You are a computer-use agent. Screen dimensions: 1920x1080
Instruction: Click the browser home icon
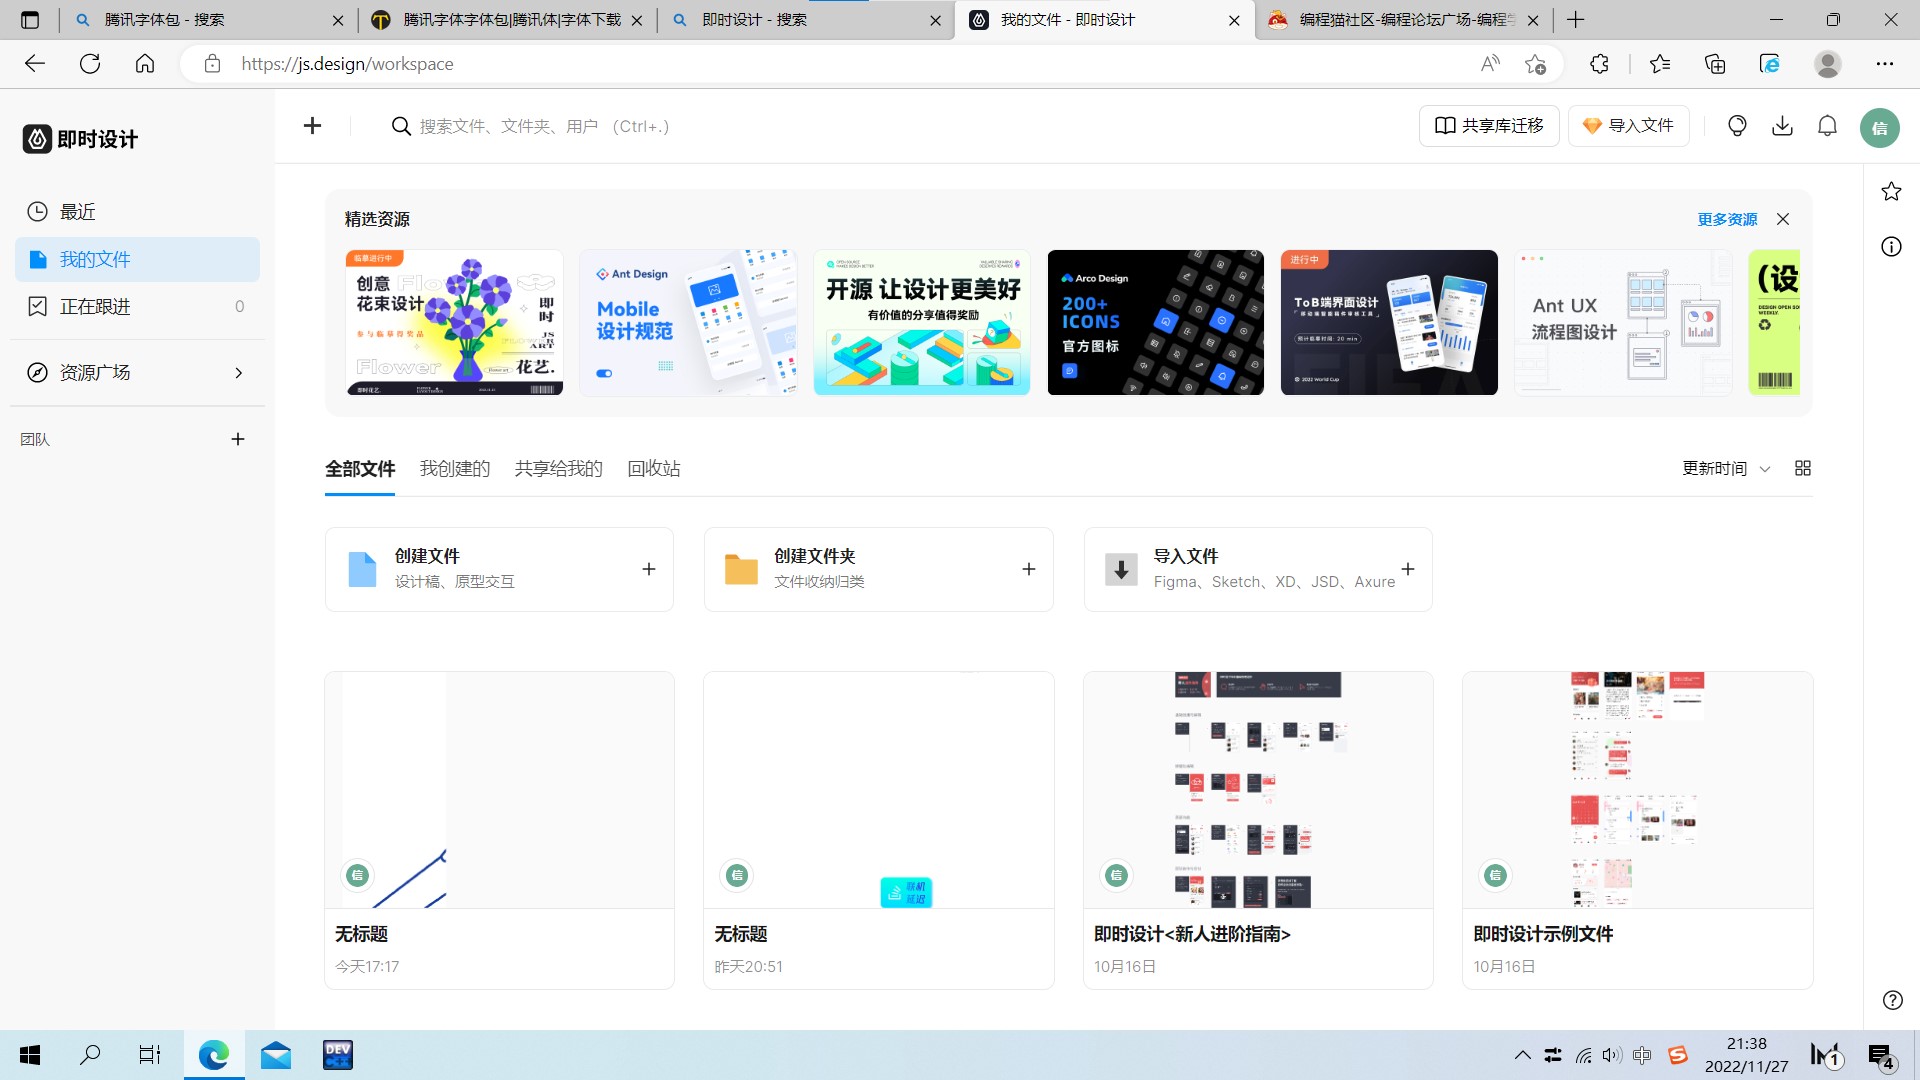[145, 64]
